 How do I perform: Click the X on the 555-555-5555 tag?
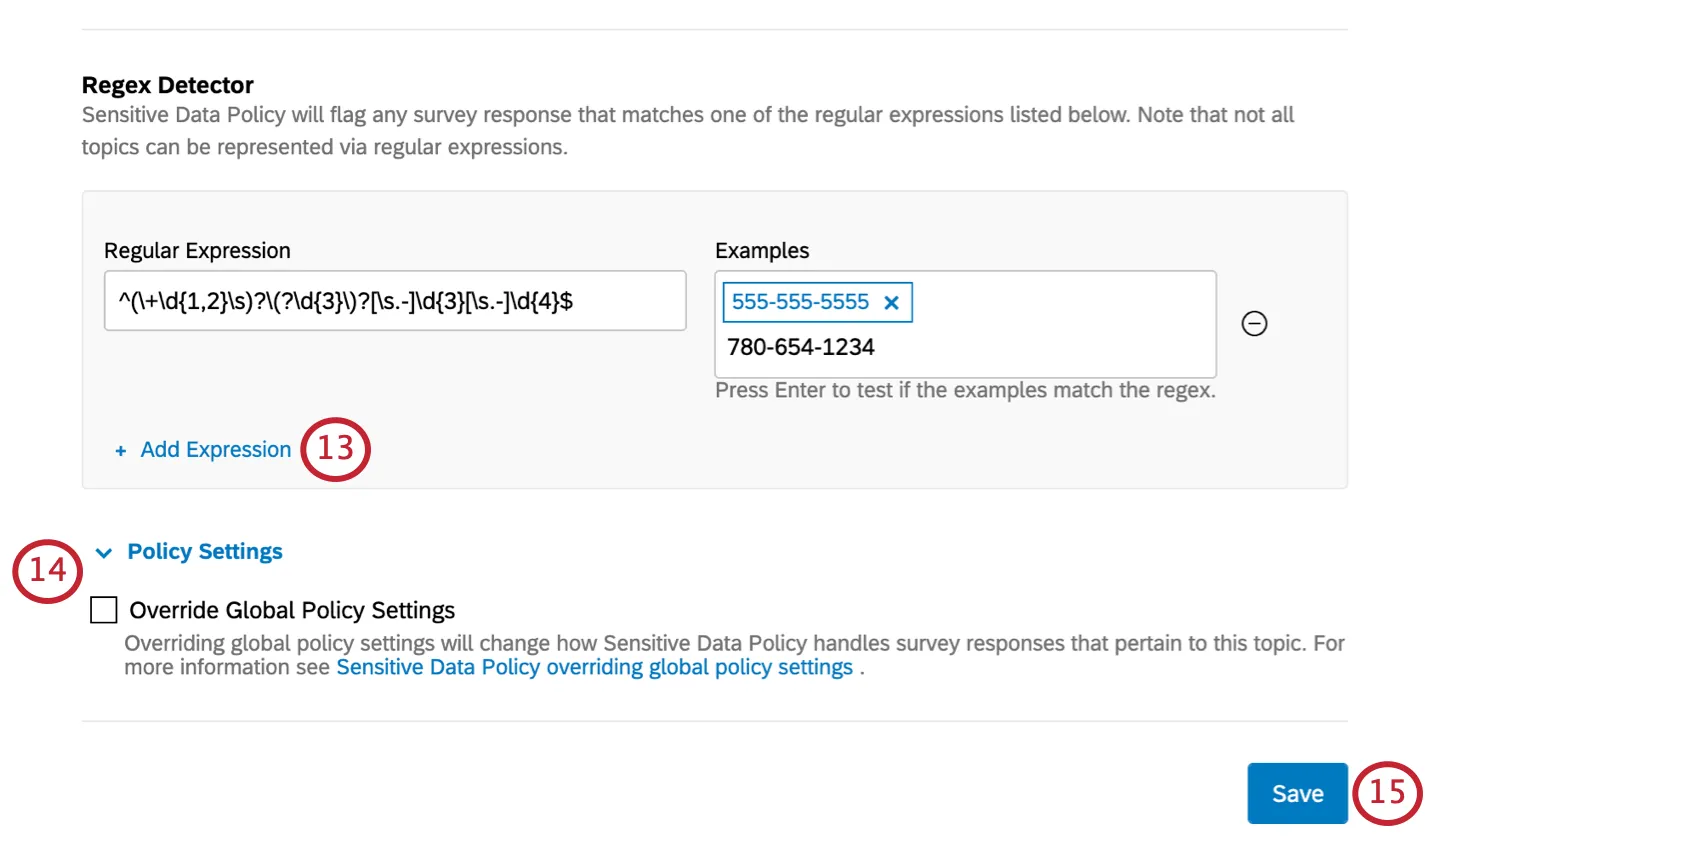(x=891, y=302)
